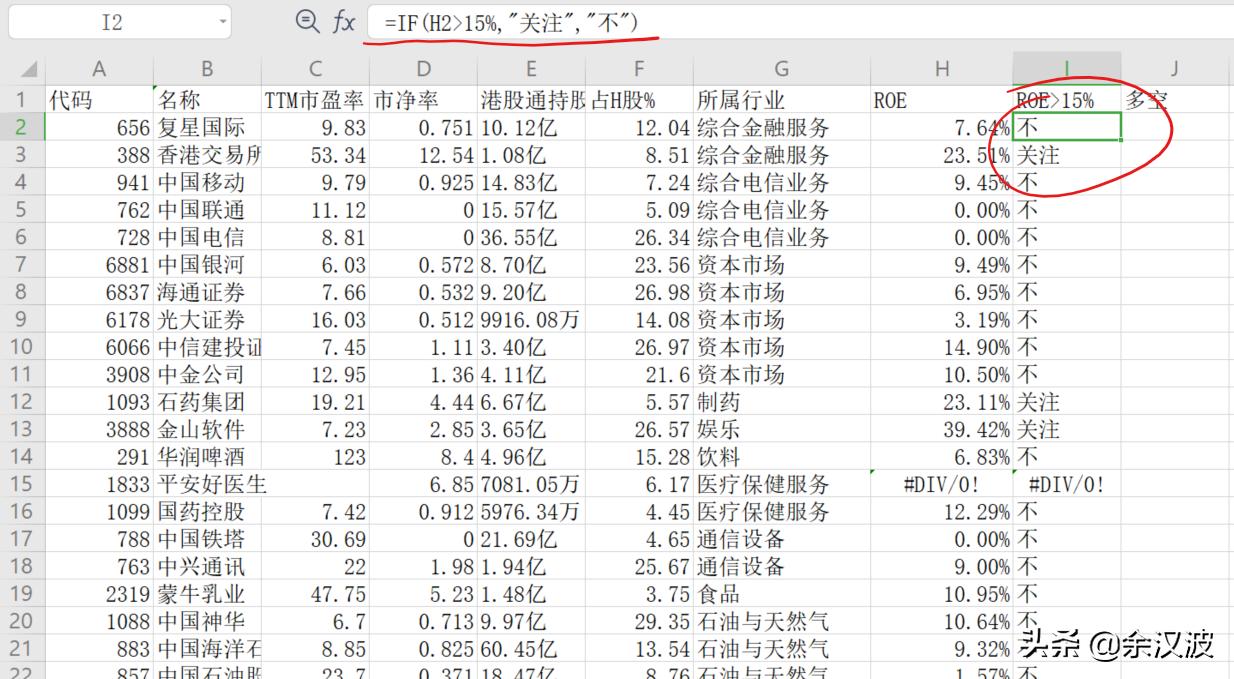This screenshot has height=679, width=1234.
Task: Click the 香港交易所 cell in column B
Action: tap(206, 155)
